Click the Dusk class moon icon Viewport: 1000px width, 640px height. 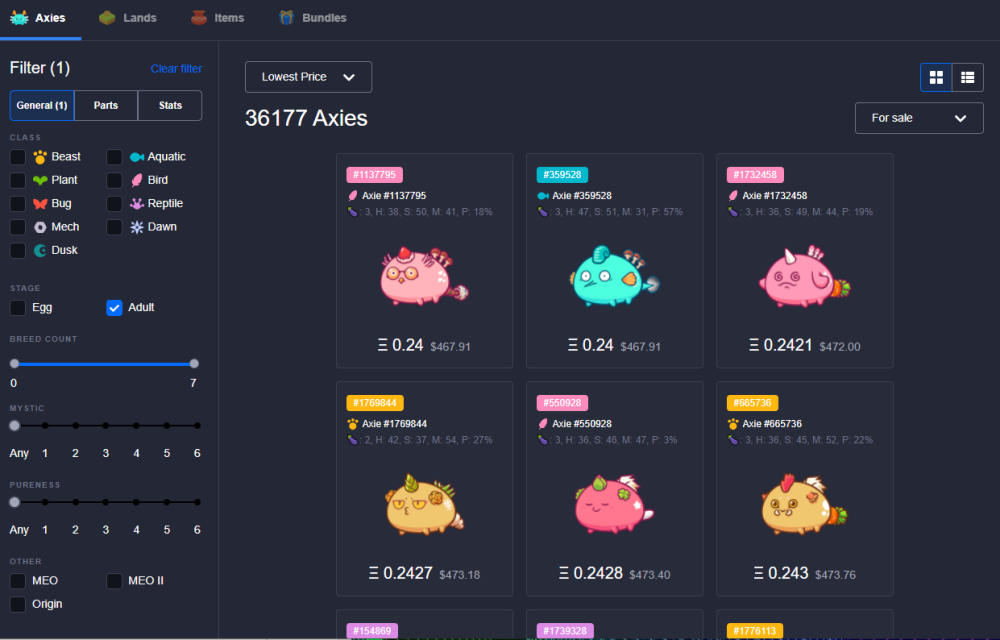click(x=40, y=251)
